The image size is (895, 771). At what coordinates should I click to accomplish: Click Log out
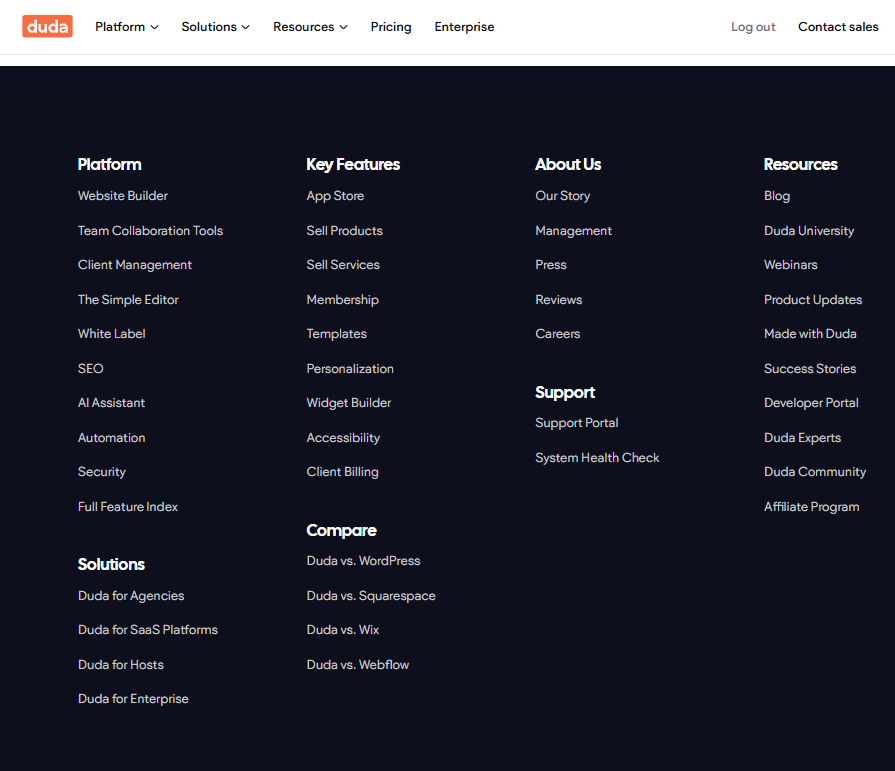[753, 27]
